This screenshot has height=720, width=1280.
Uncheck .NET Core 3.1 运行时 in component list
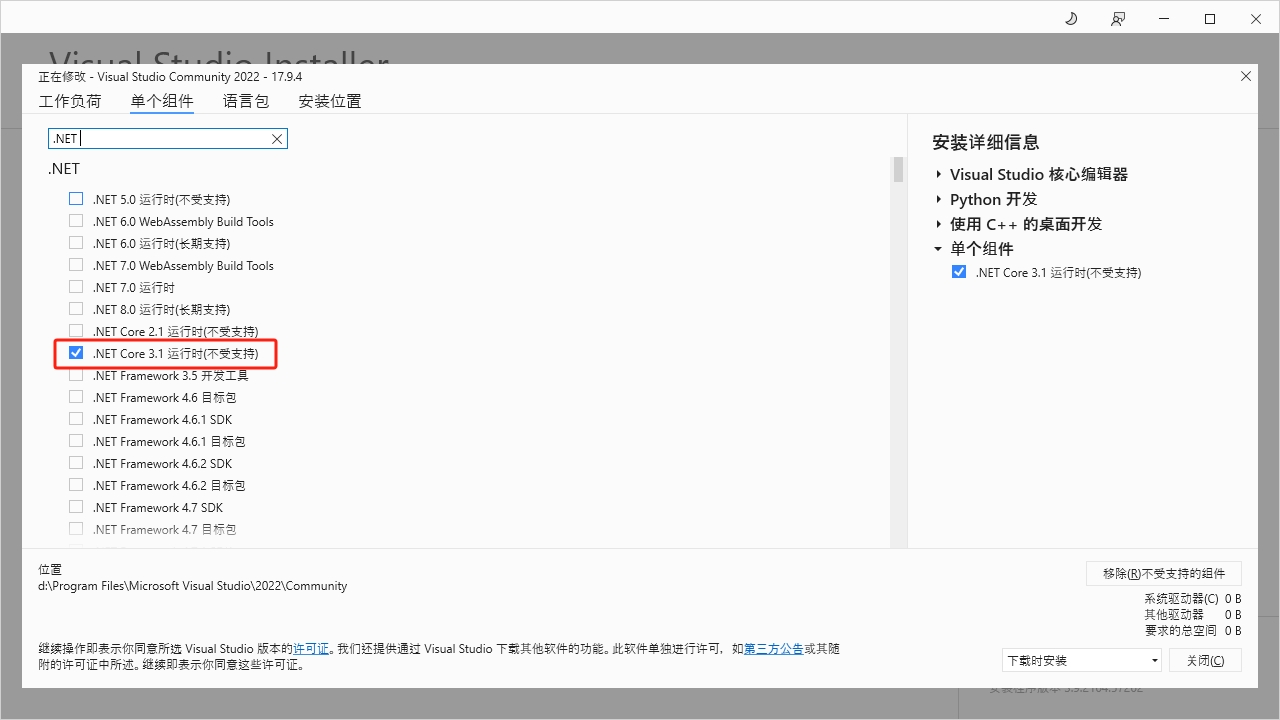point(76,353)
